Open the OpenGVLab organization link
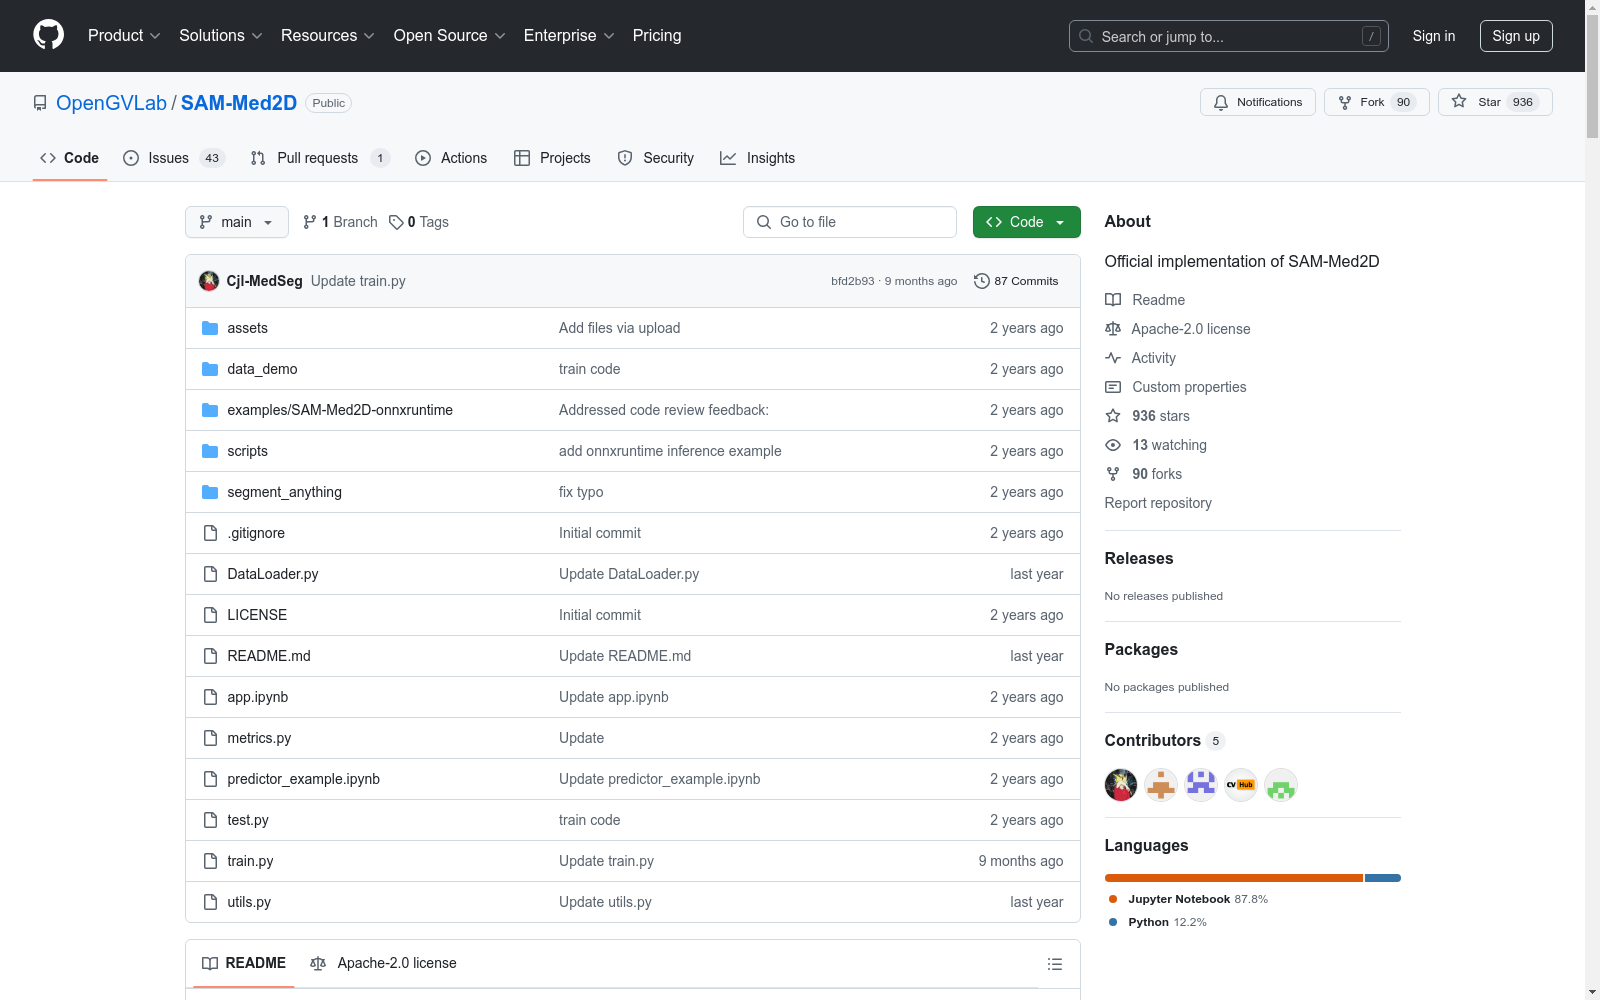Image resolution: width=1600 pixels, height=1000 pixels. point(111,103)
